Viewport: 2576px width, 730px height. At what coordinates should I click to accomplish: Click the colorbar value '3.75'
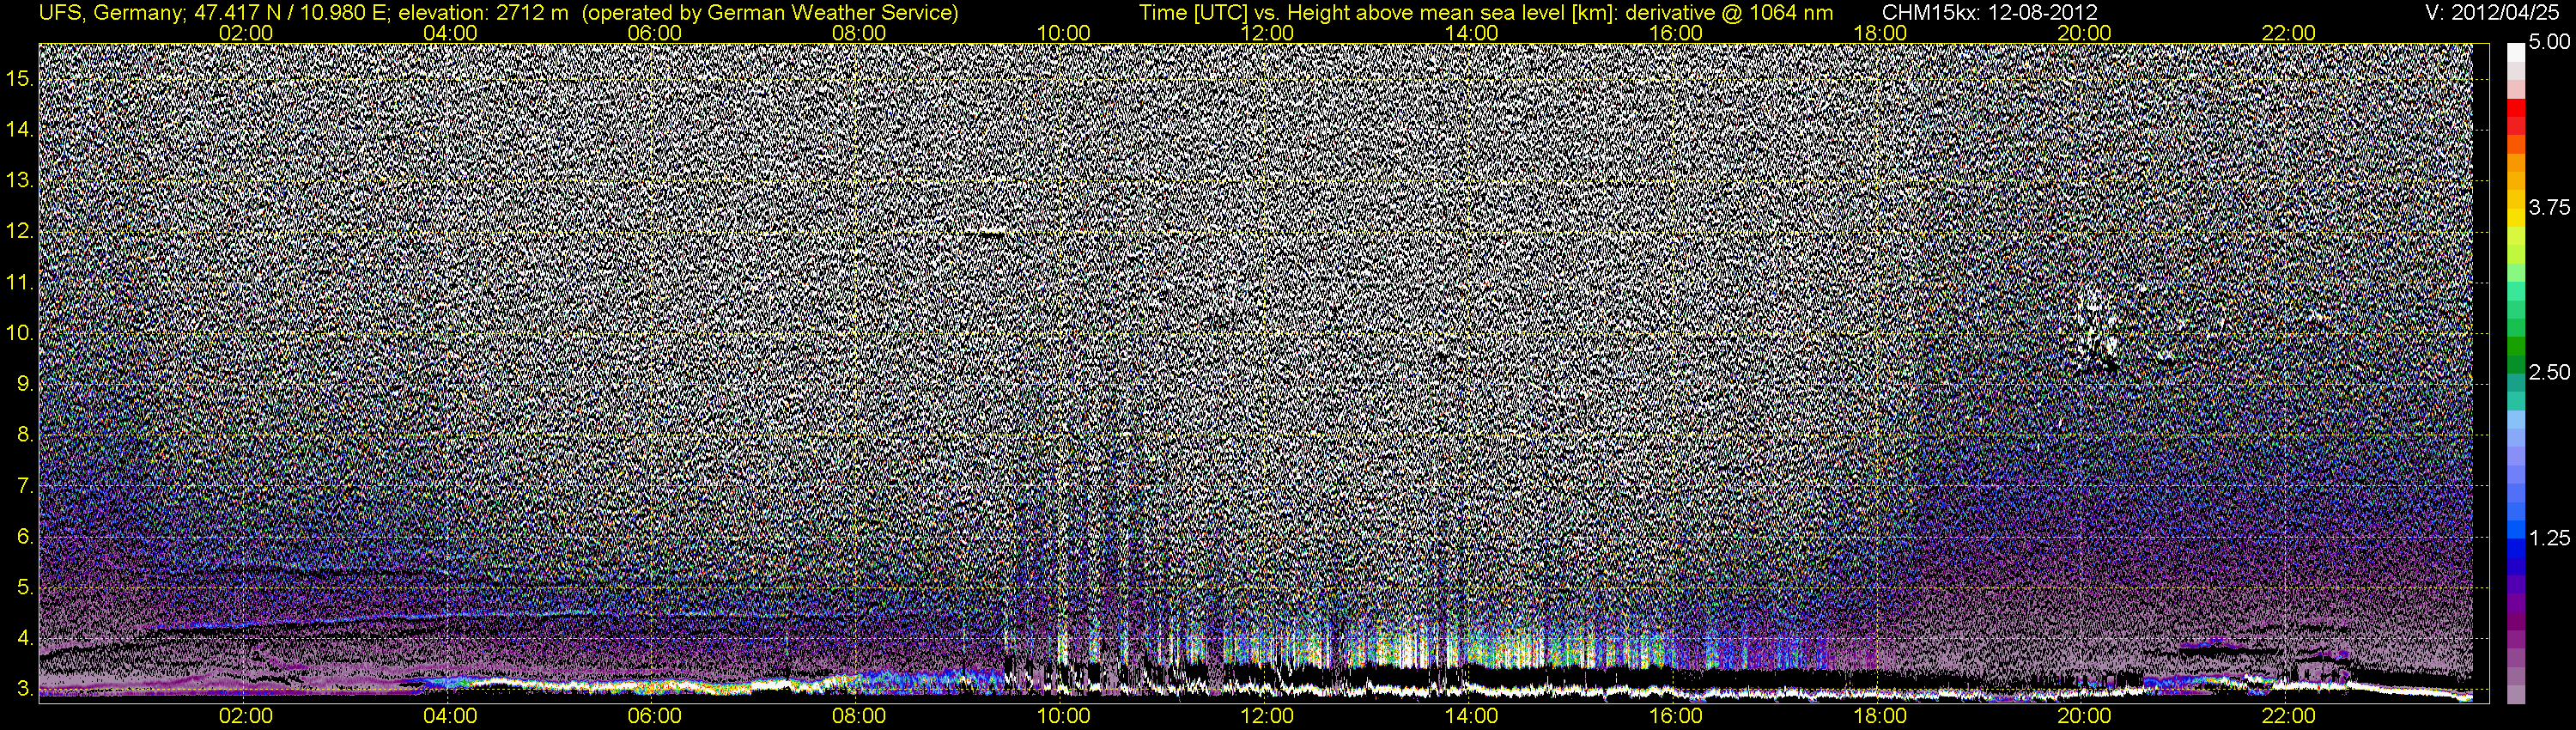tap(2549, 207)
